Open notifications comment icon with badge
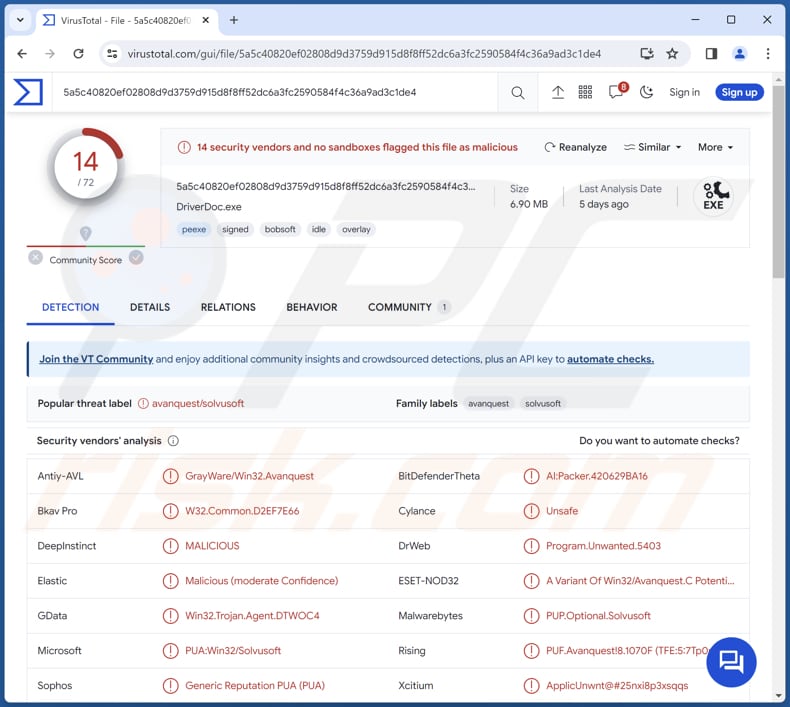Screen dimensions: 790x707 click(617, 91)
